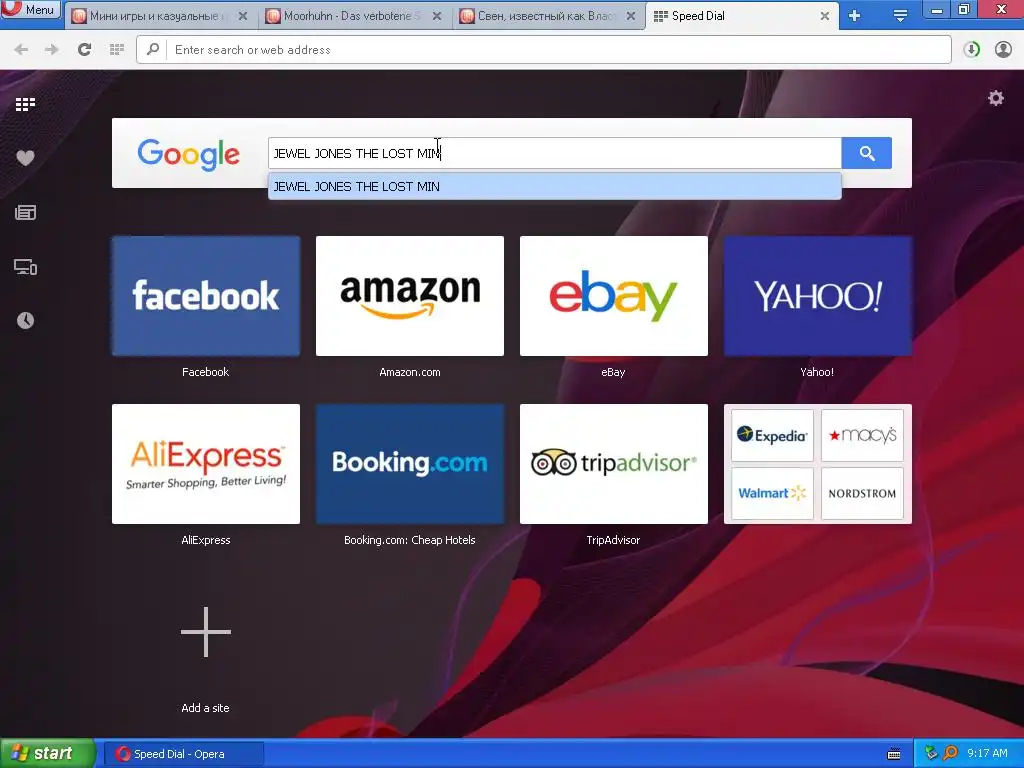Open the user account profile icon
Viewport: 1024px width, 768px height.
[1003, 50]
